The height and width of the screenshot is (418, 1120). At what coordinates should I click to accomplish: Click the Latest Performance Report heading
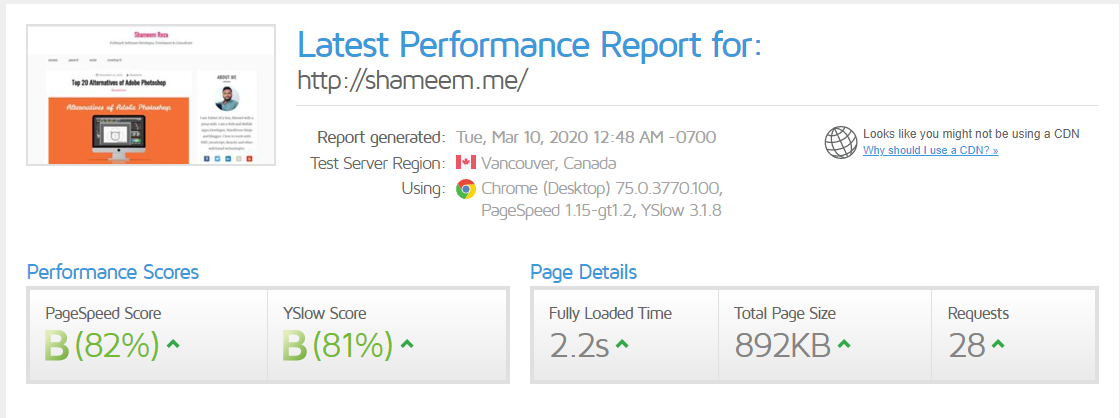[529, 45]
